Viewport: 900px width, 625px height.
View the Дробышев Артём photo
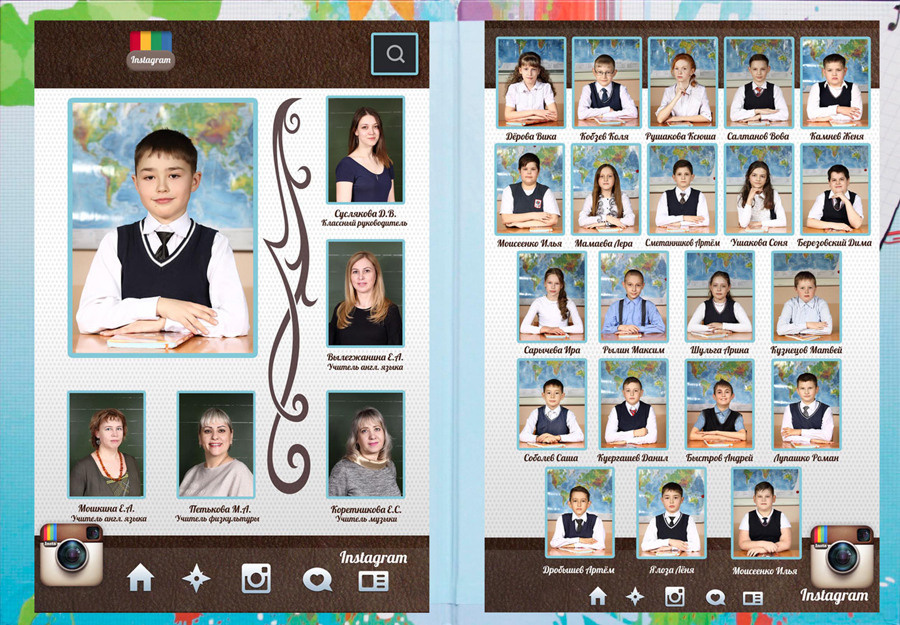(579, 513)
